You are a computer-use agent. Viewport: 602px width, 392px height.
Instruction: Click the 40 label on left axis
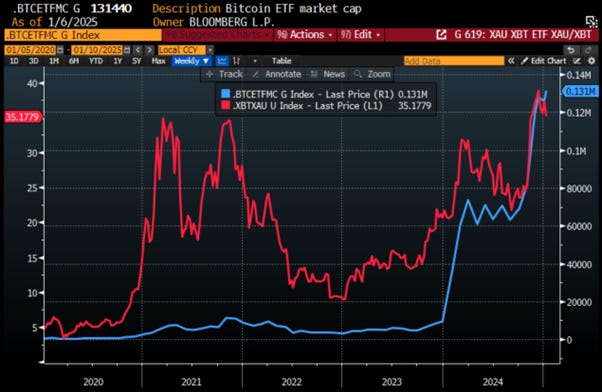pyautogui.click(x=32, y=83)
